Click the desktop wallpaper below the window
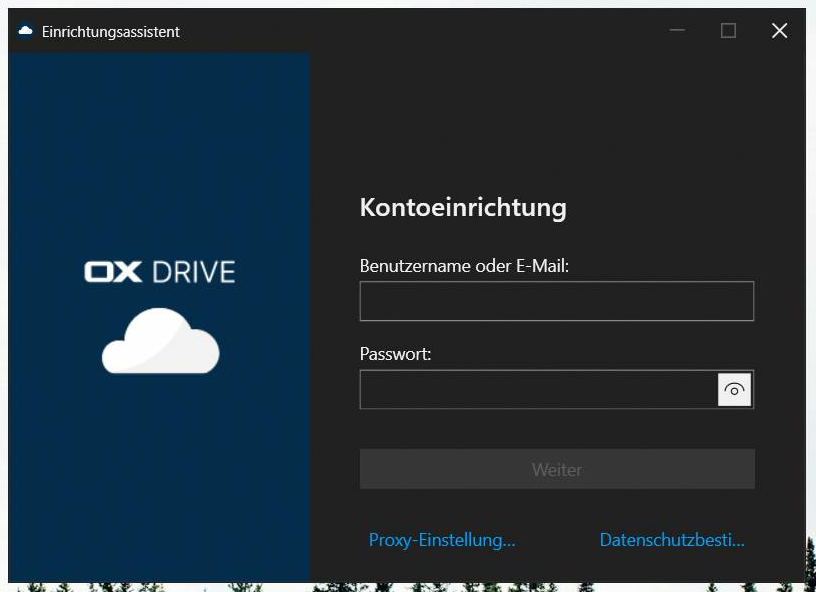Image resolution: width=816 pixels, height=592 pixels. point(400,587)
